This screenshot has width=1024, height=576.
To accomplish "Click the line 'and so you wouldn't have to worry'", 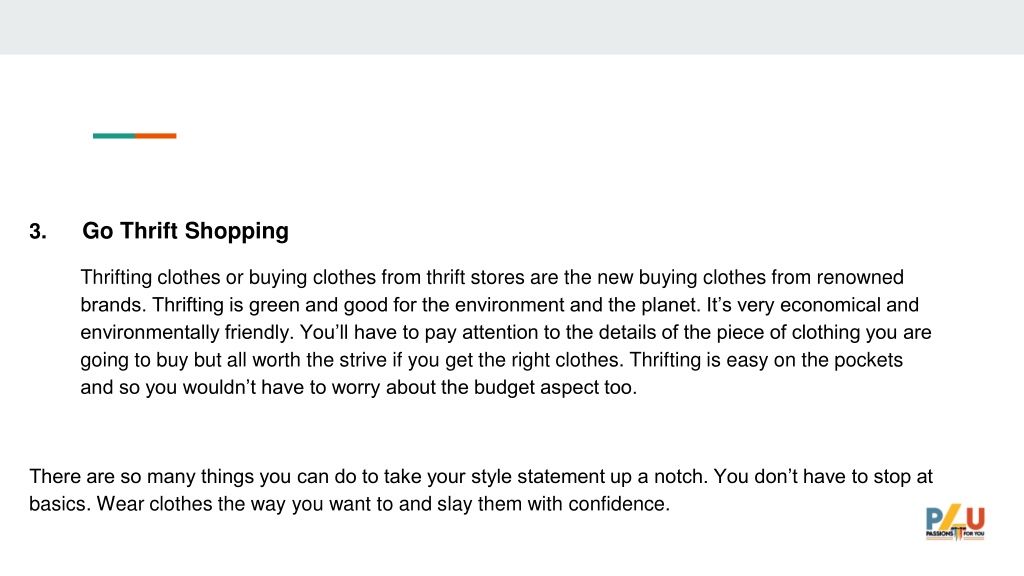I will click(x=359, y=387).
